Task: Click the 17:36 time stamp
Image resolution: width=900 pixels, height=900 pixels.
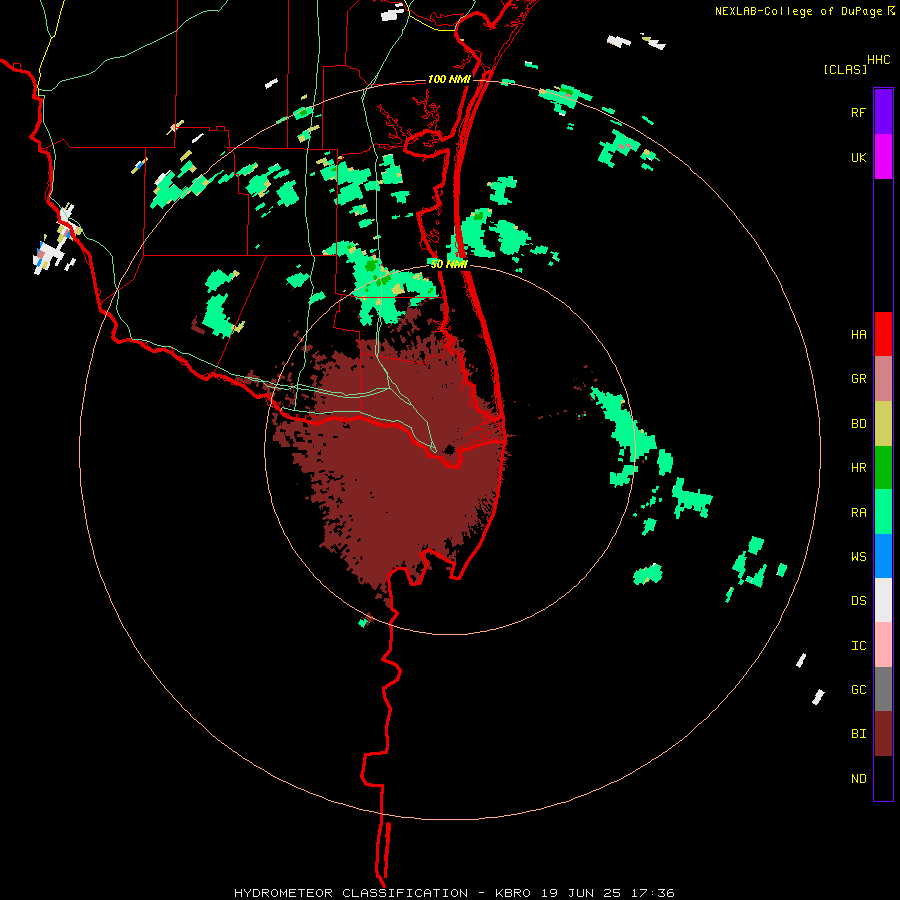Action: pos(653,893)
